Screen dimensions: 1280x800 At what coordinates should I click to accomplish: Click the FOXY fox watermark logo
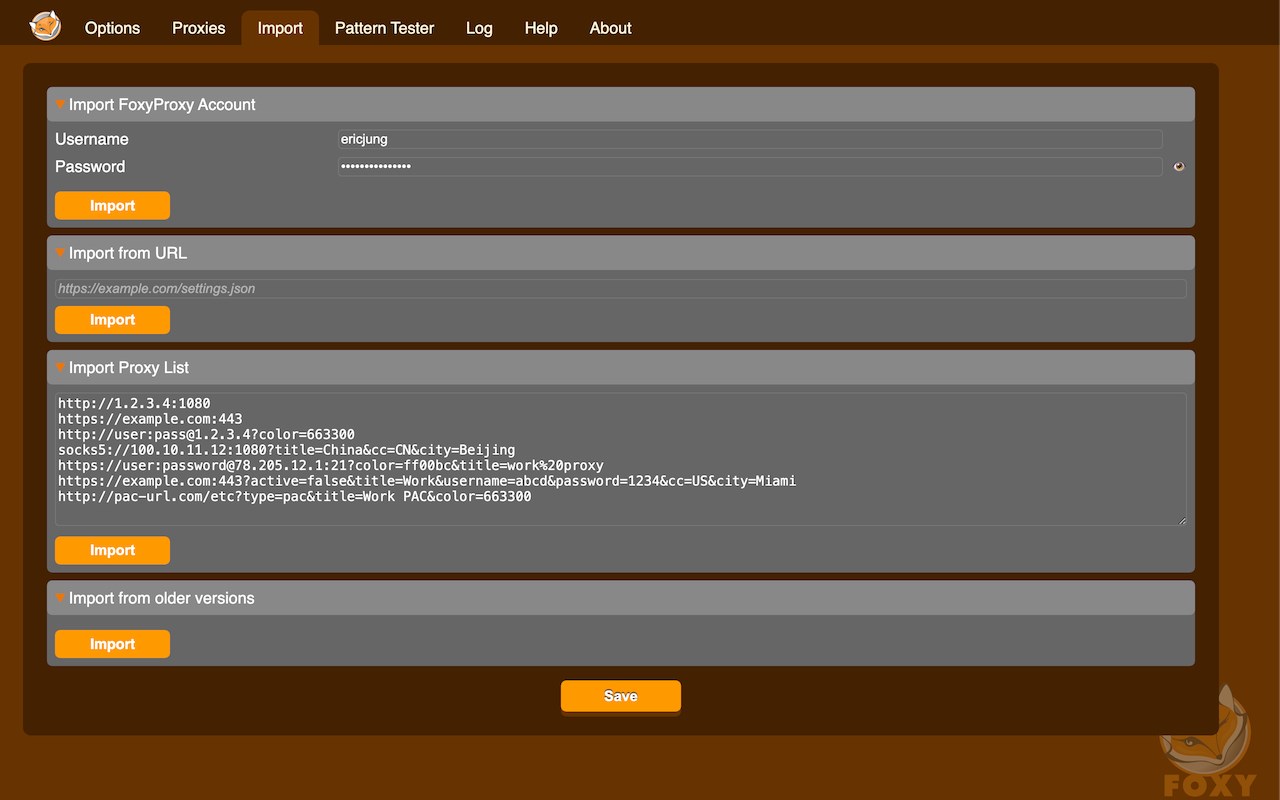coord(1208,742)
